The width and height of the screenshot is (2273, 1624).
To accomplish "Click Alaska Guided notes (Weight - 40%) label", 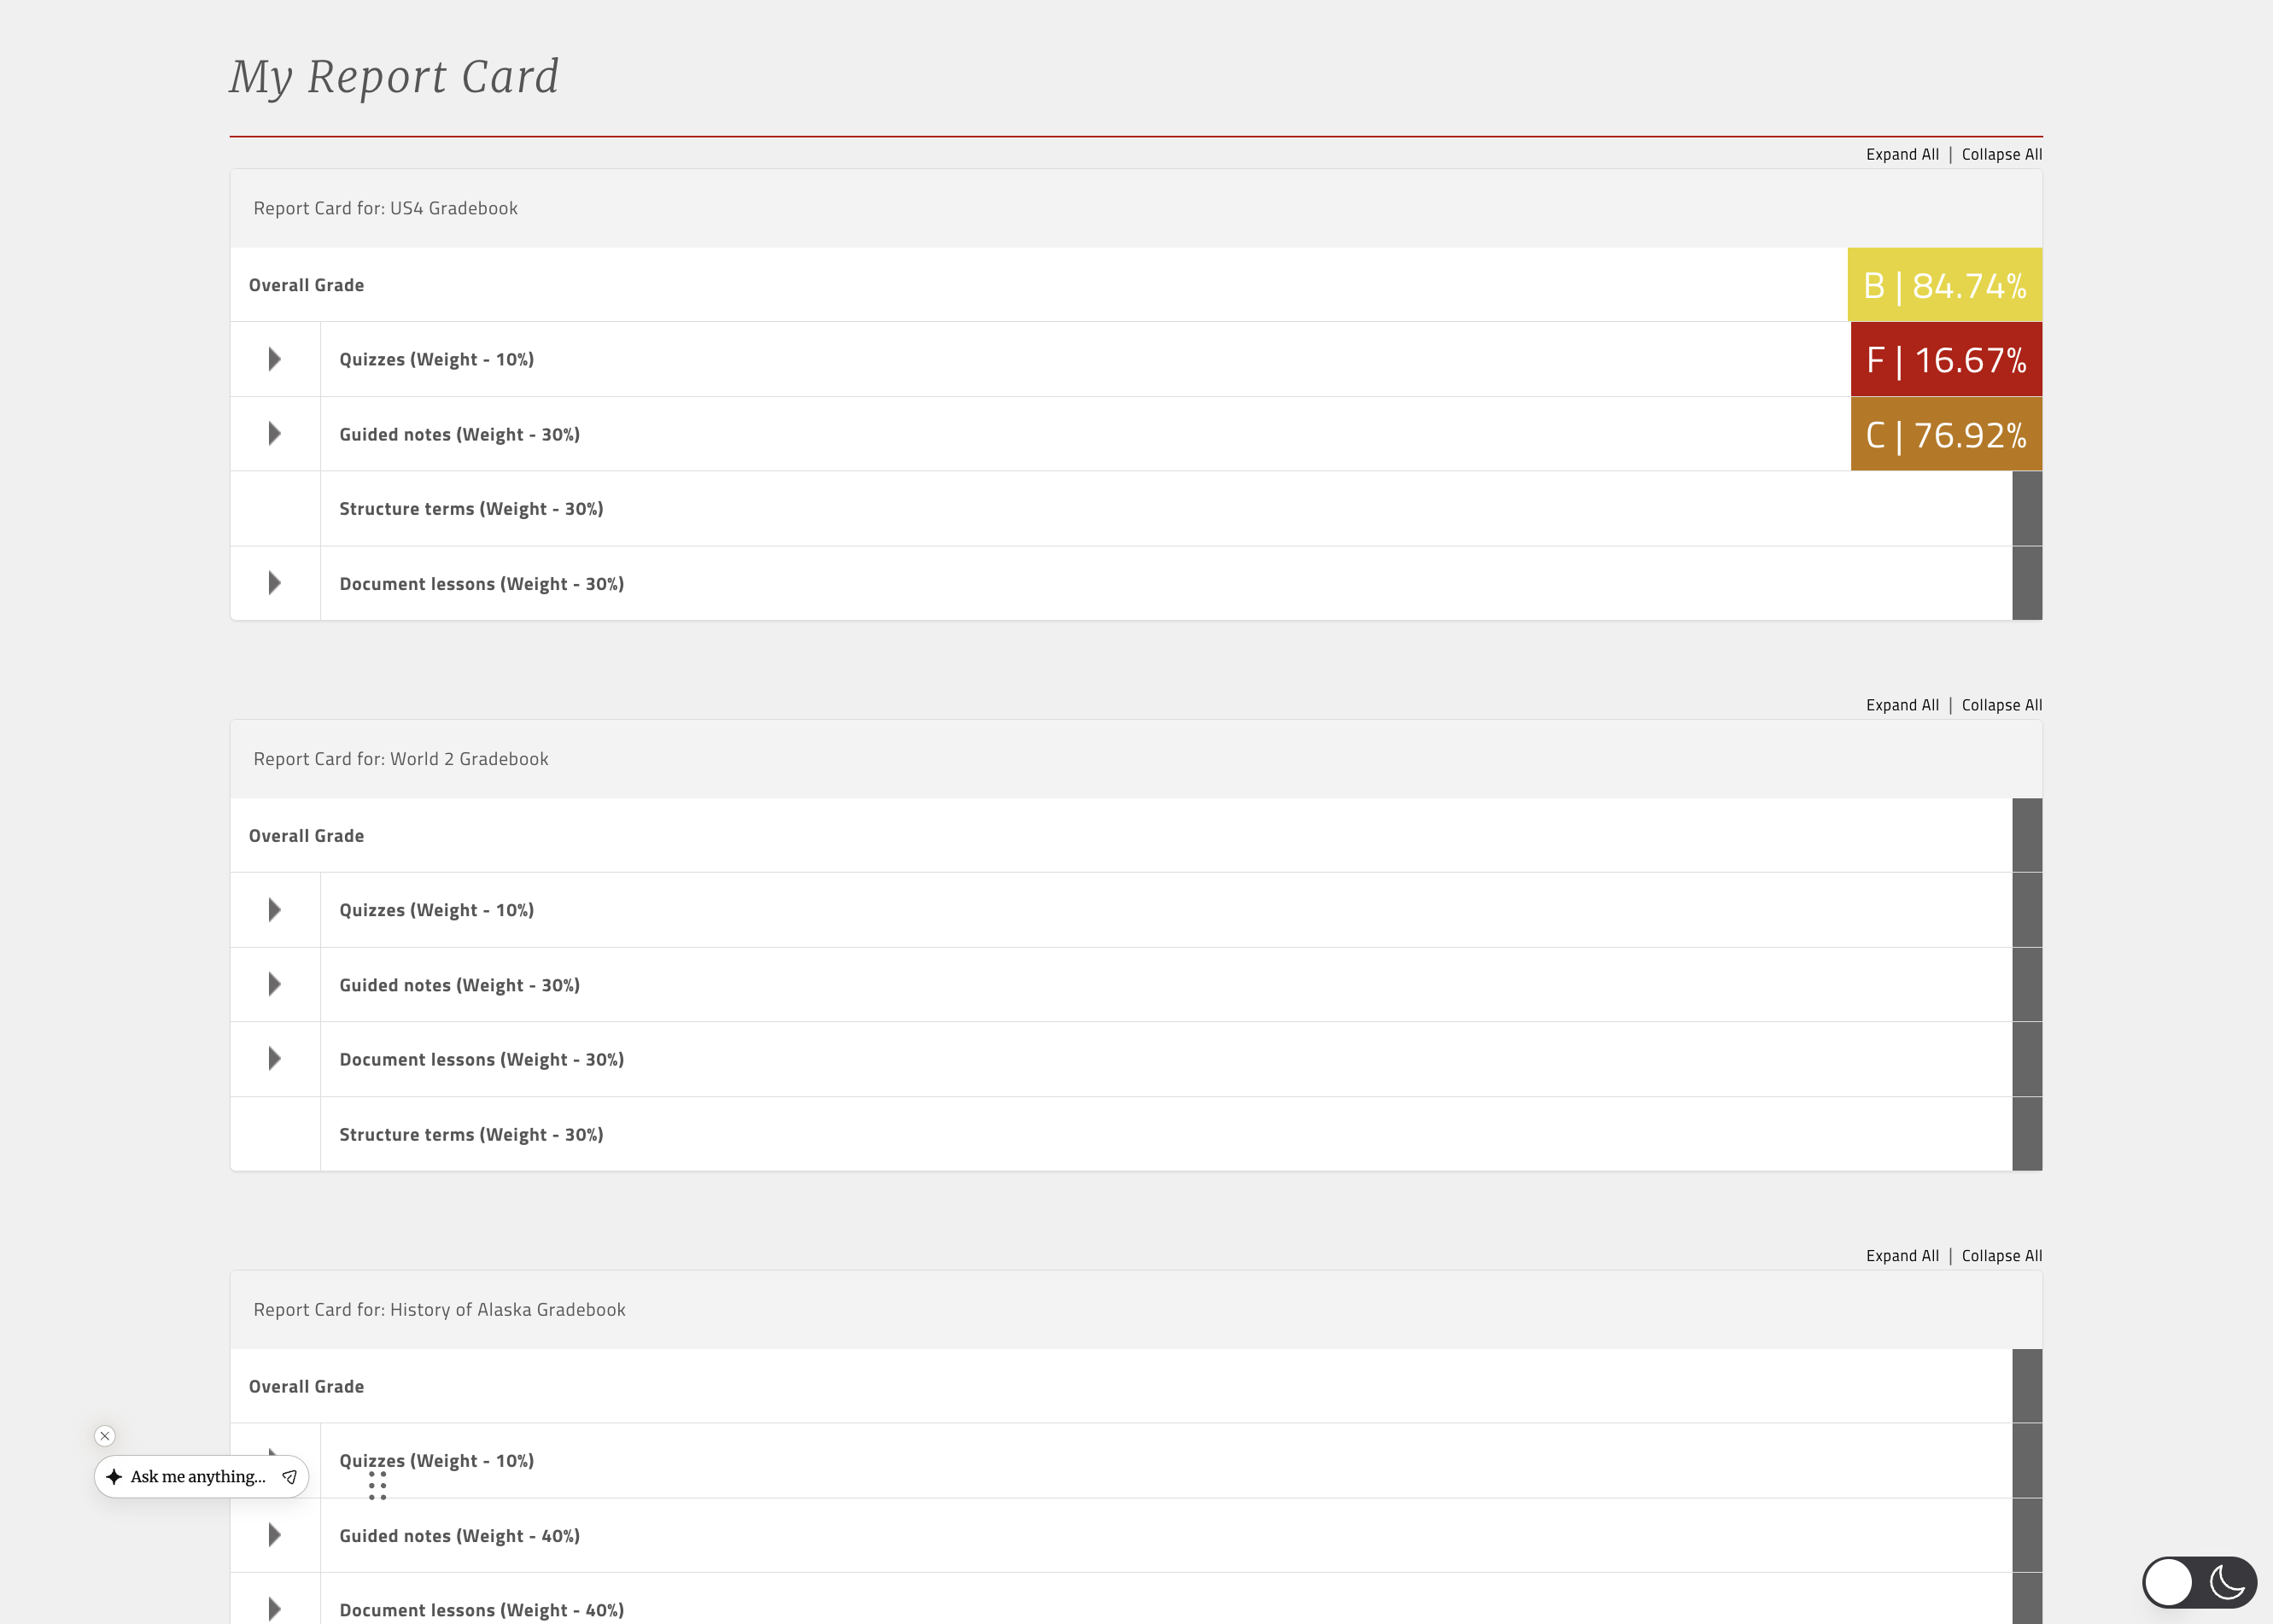I will [x=460, y=1536].
